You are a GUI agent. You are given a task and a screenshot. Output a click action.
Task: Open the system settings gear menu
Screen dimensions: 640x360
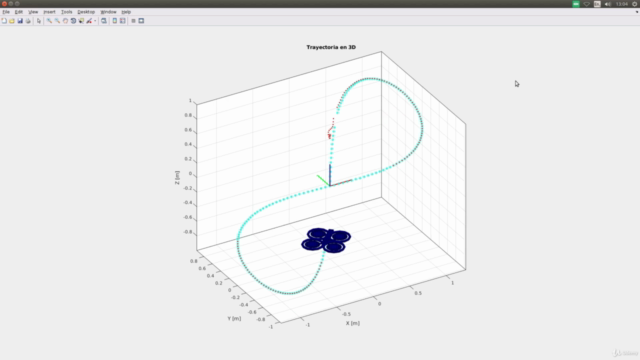(x=635, y=4)
